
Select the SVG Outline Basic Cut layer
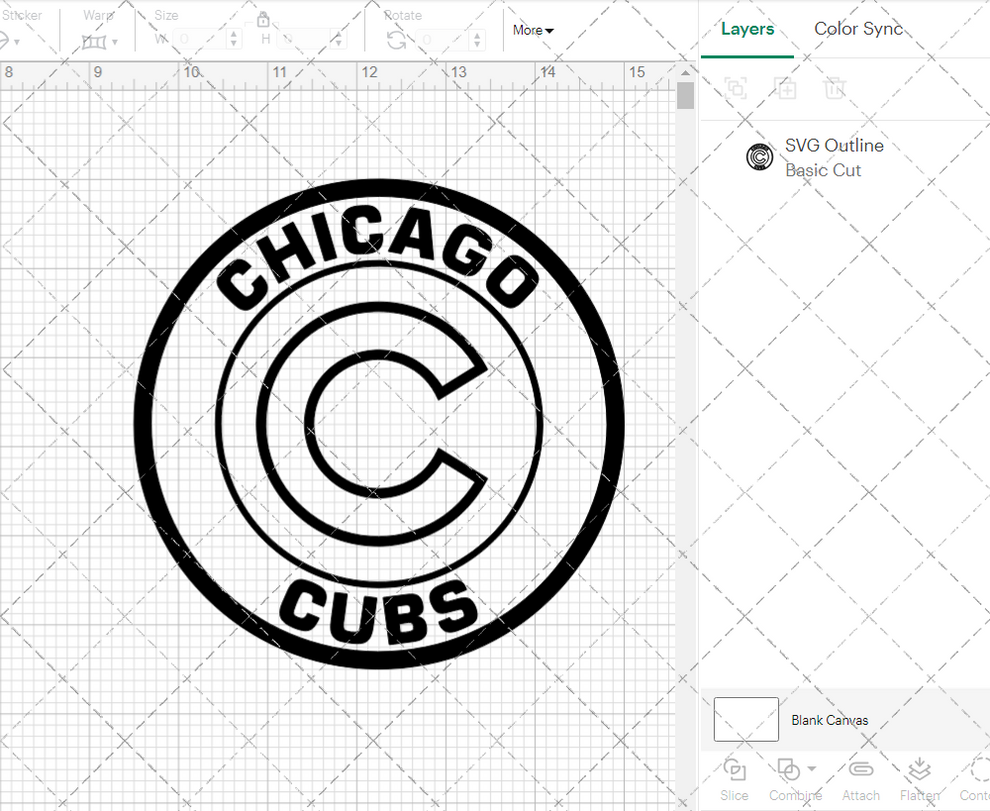[x=834, y=157]
